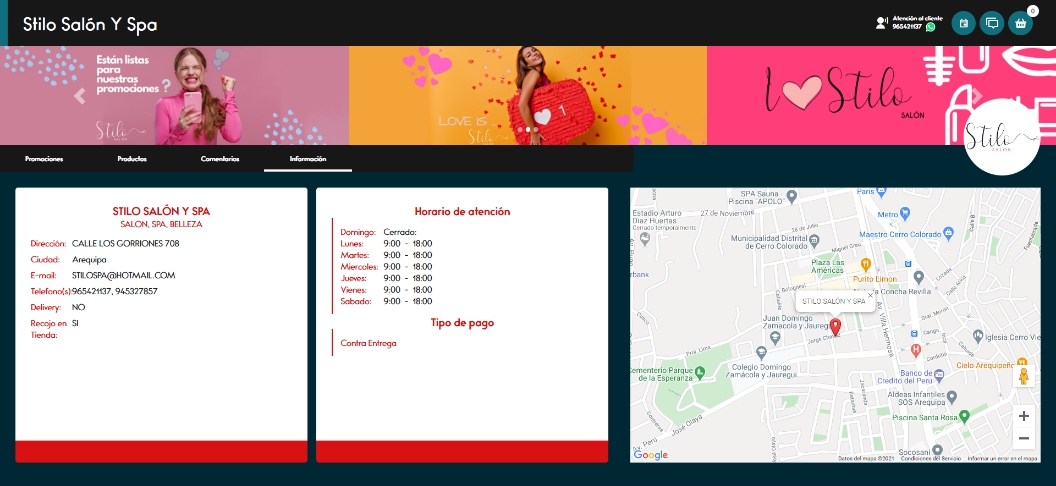The height and width of the screenshot is (486, 1056).
Task: Click the Tipo de pago heading
Action: [x=462, y=322]
